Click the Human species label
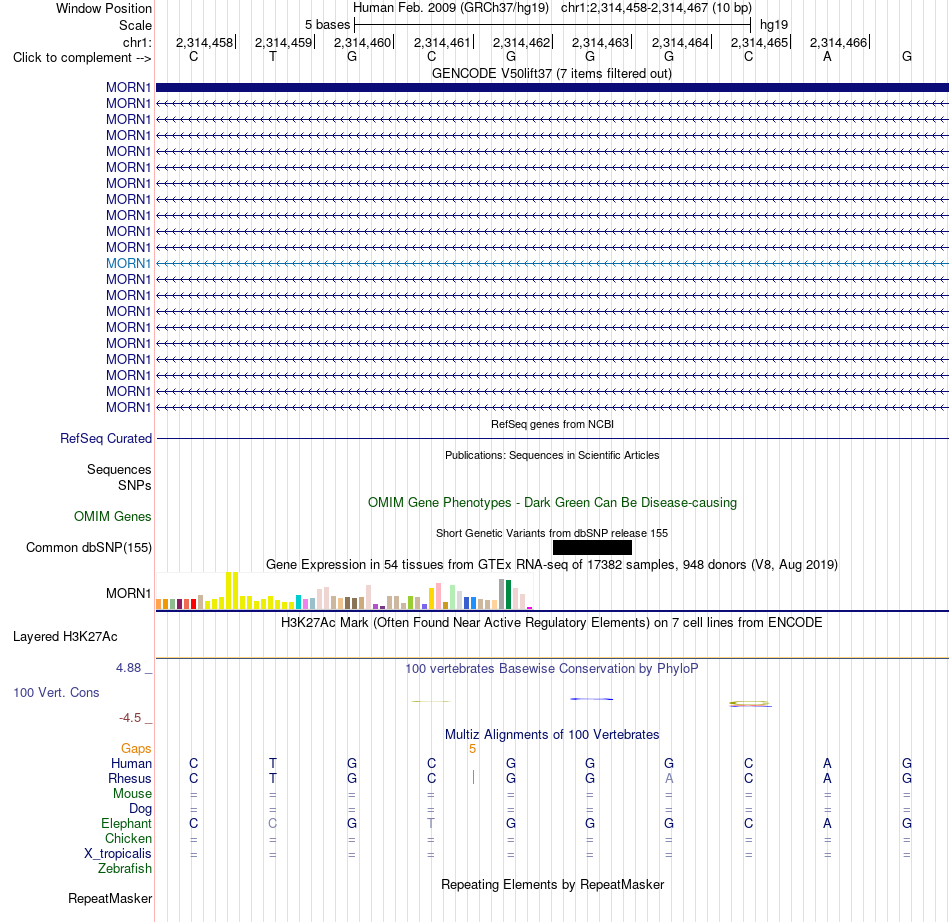This screenshot has width=950, height=922. pyautogui.click(x=131, y=763)
